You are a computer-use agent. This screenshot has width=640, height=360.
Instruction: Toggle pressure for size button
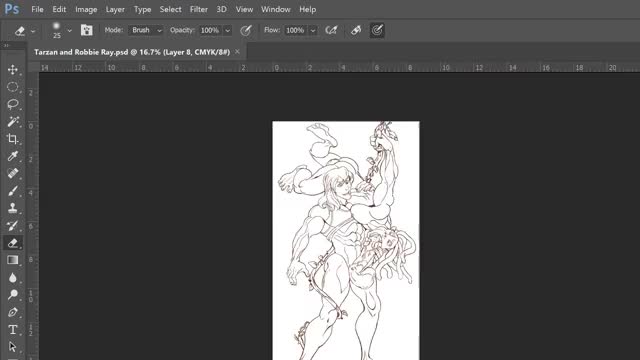tap(377, 30)
